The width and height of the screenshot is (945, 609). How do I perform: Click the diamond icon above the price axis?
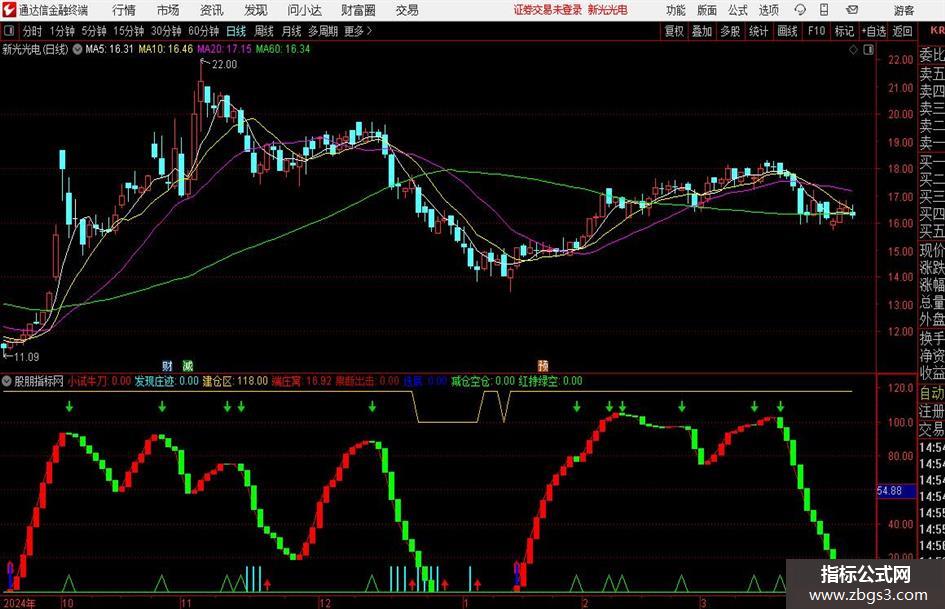pos(853,50)
